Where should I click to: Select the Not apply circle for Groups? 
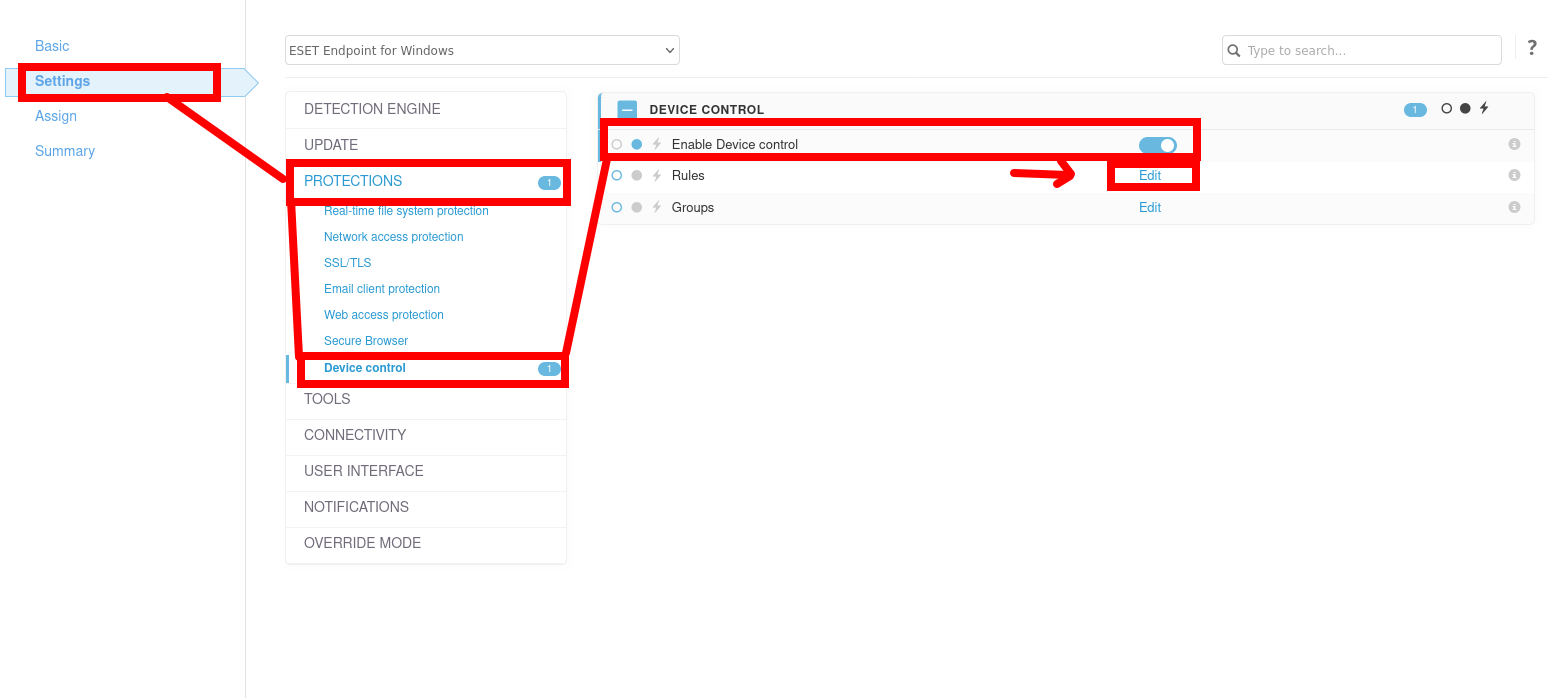[617, 207]
